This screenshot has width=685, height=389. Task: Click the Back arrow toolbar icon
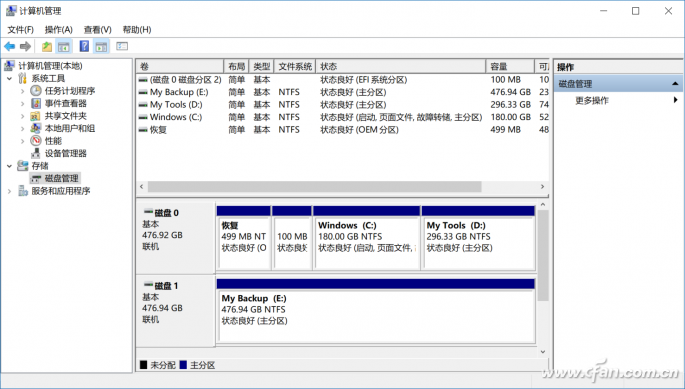point(10,46)
